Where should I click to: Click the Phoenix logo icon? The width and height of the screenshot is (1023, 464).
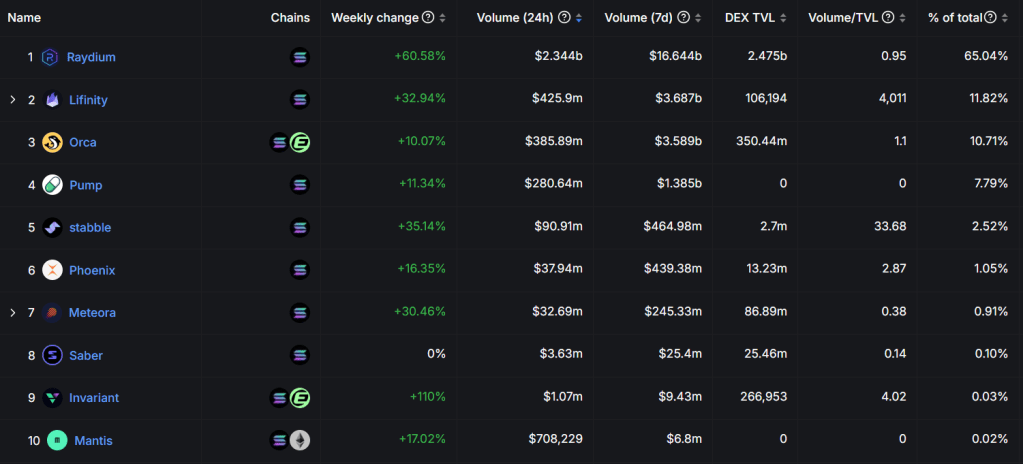coord(52,270)
